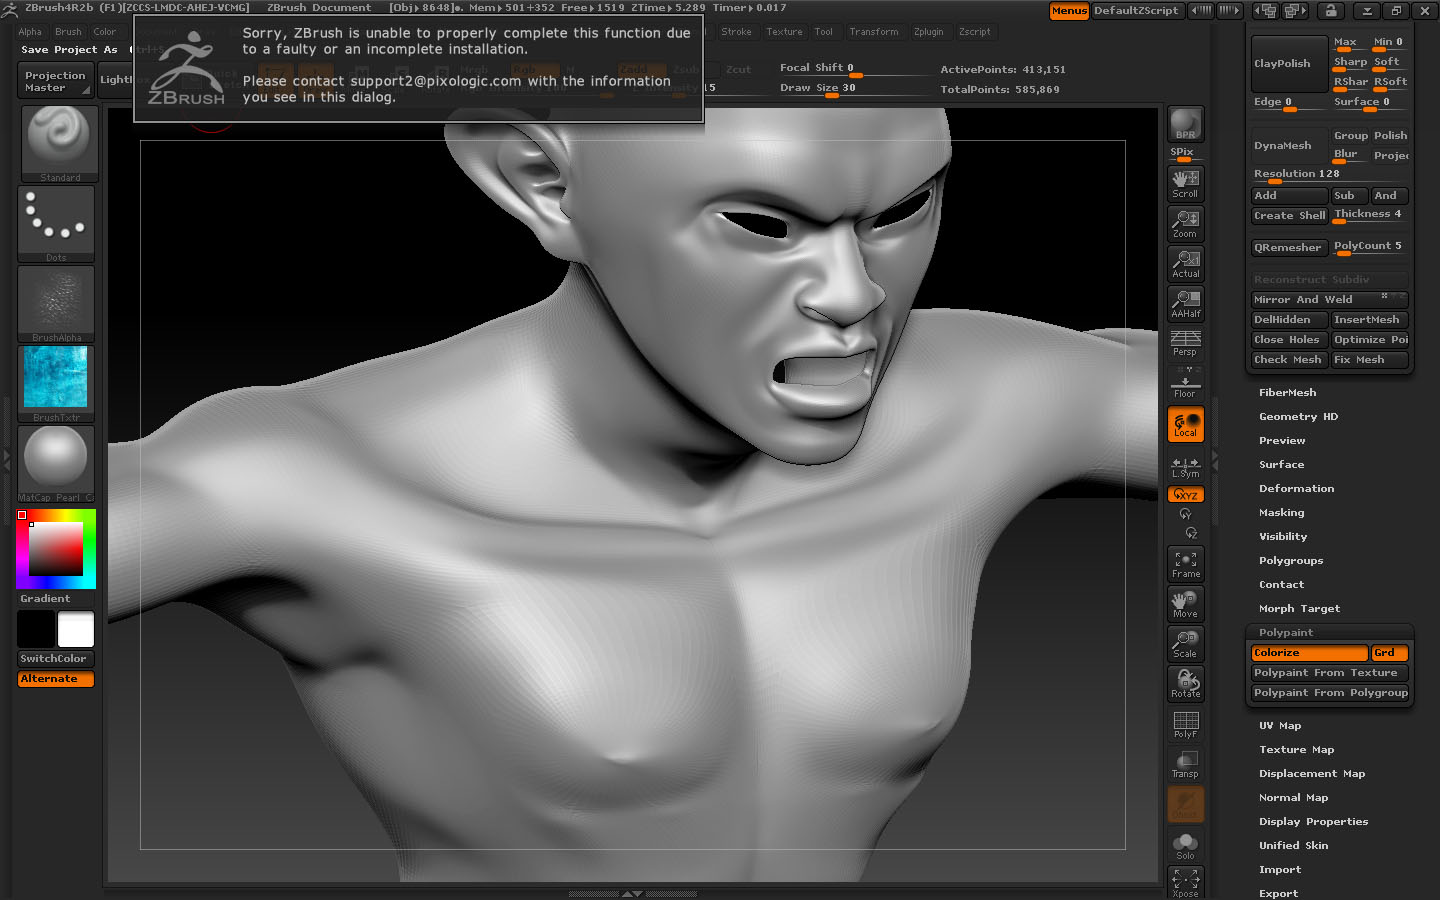Click the DynaMesh button

tap(1289, 146)
